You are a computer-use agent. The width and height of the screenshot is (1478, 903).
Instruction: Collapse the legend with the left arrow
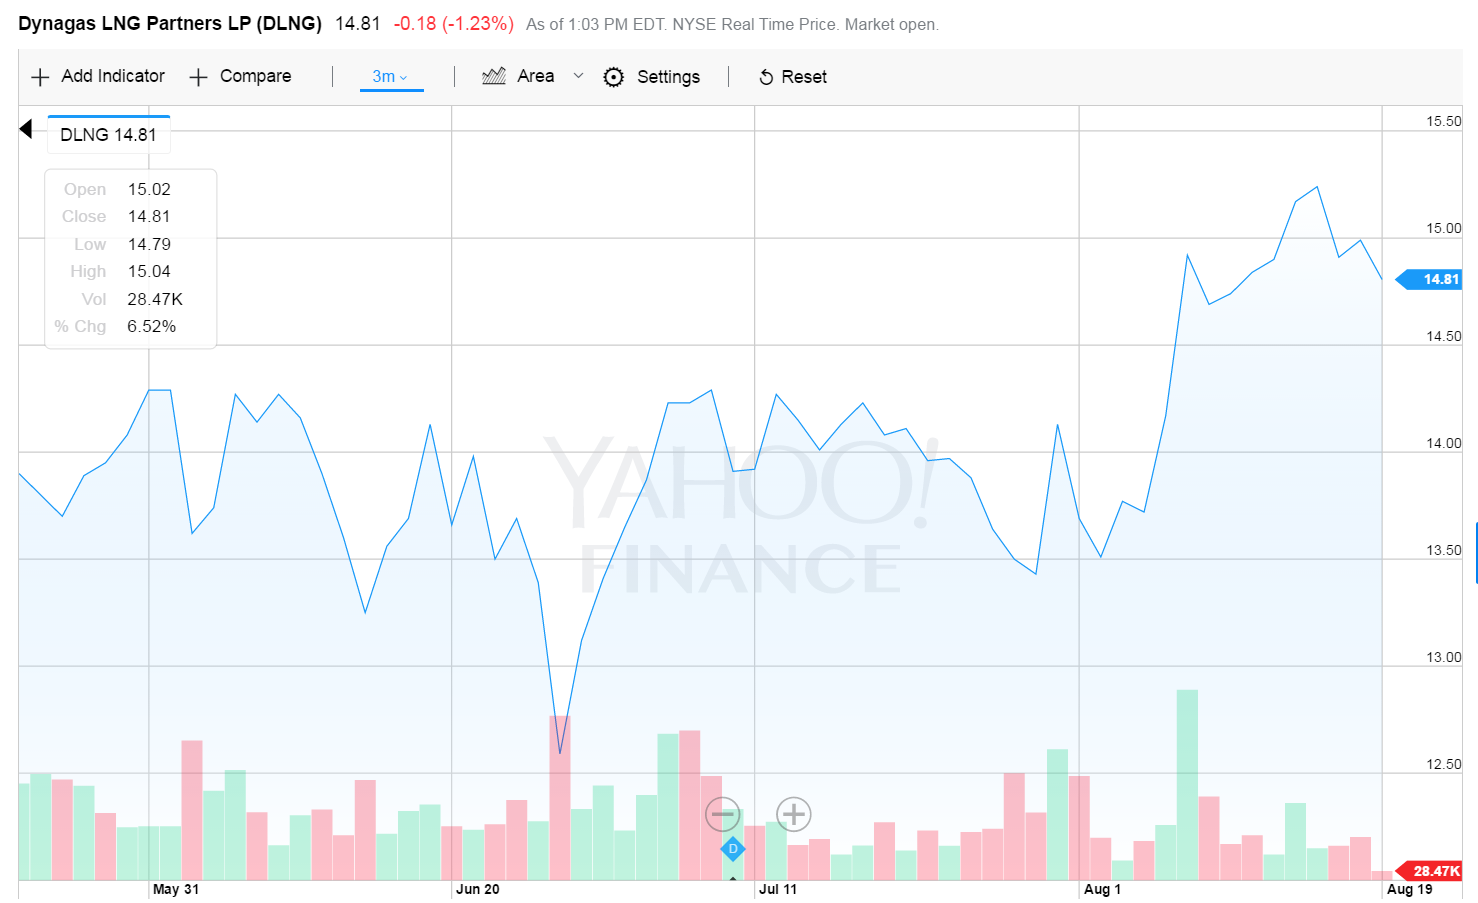[x=25, y=129]
